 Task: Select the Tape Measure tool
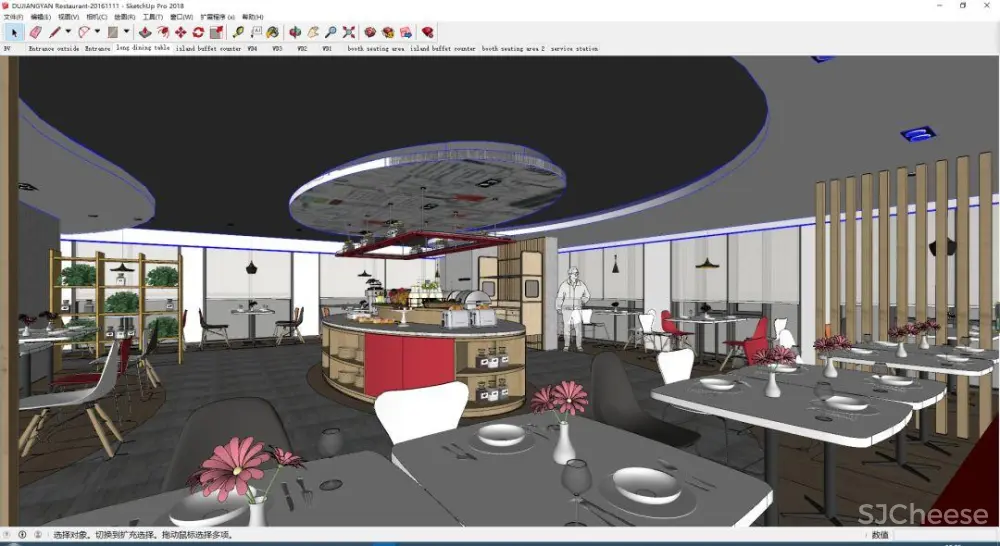click(238, 32)
